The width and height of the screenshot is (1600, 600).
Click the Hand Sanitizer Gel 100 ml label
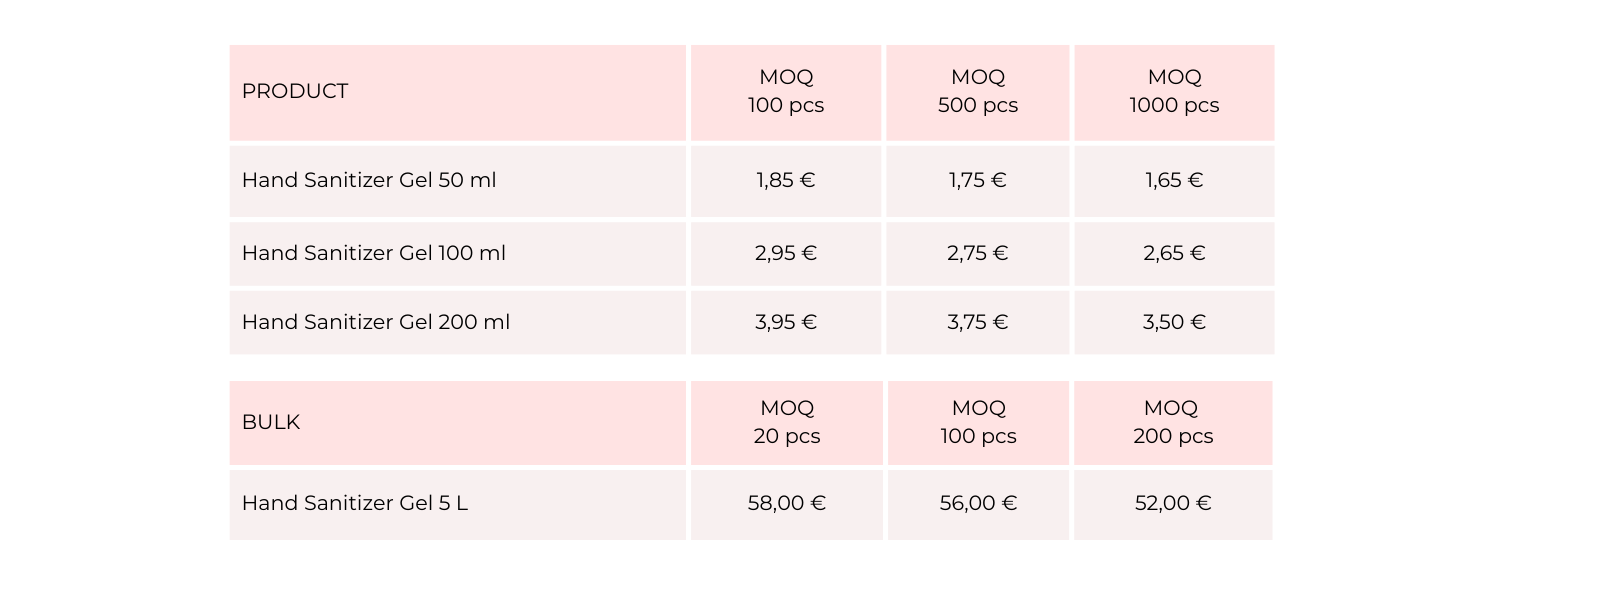(x=374, y=253)
